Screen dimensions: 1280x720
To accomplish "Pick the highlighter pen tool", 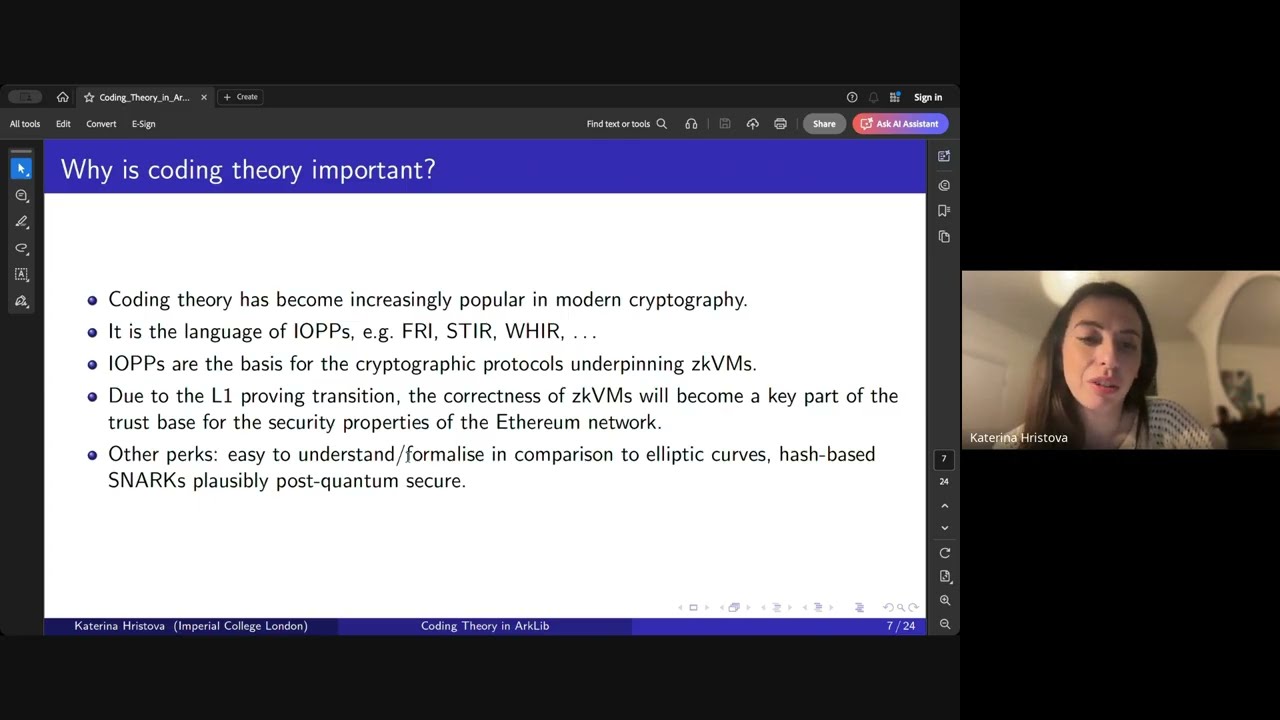I will 22,222.
